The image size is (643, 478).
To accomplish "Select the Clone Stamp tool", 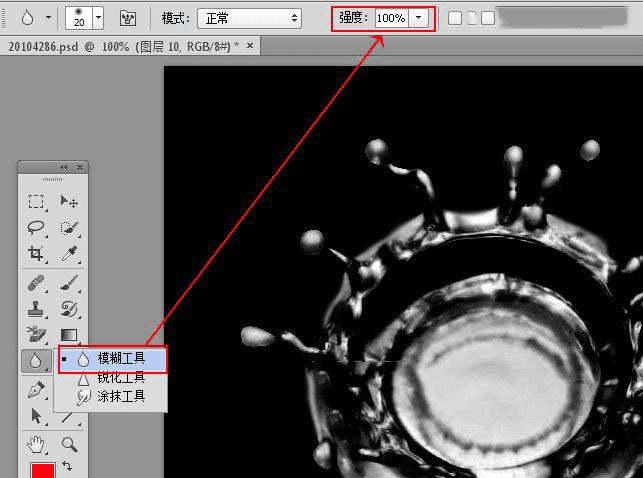I will point(36,309).
